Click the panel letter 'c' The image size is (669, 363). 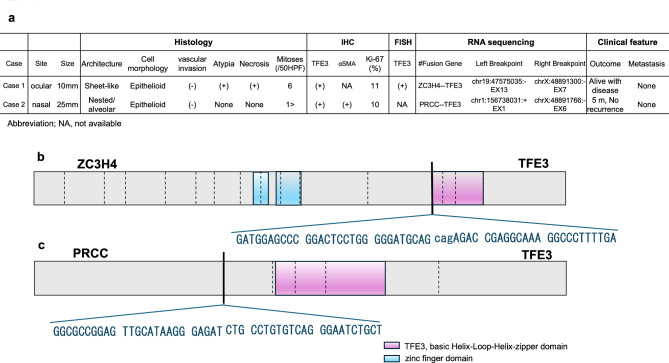click(x=41, y=245)
